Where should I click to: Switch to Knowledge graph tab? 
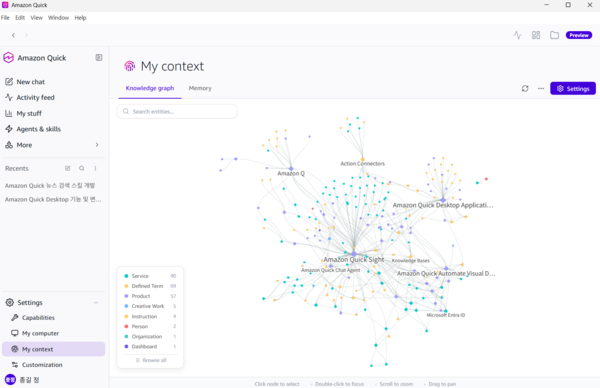coord(150,88)
